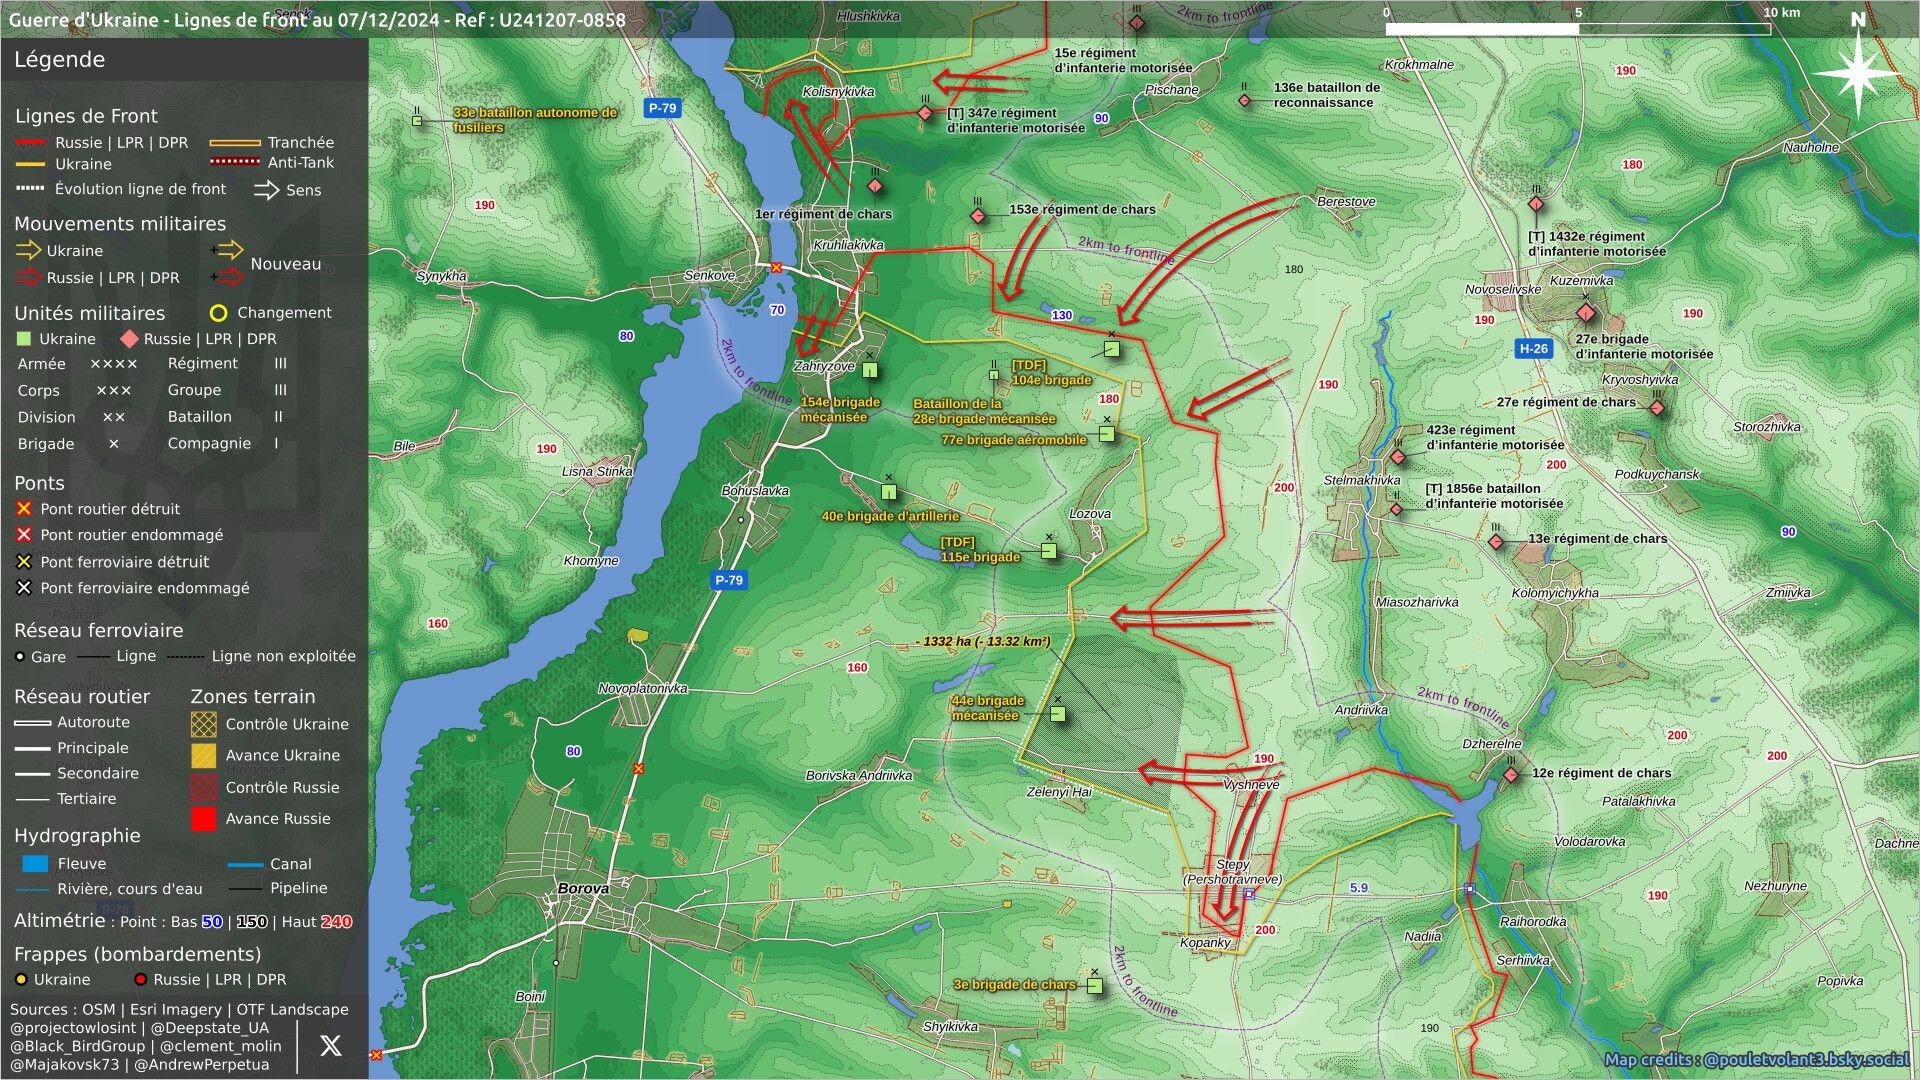
Task: Click the map scale bar
Action: pos(1578,29)
